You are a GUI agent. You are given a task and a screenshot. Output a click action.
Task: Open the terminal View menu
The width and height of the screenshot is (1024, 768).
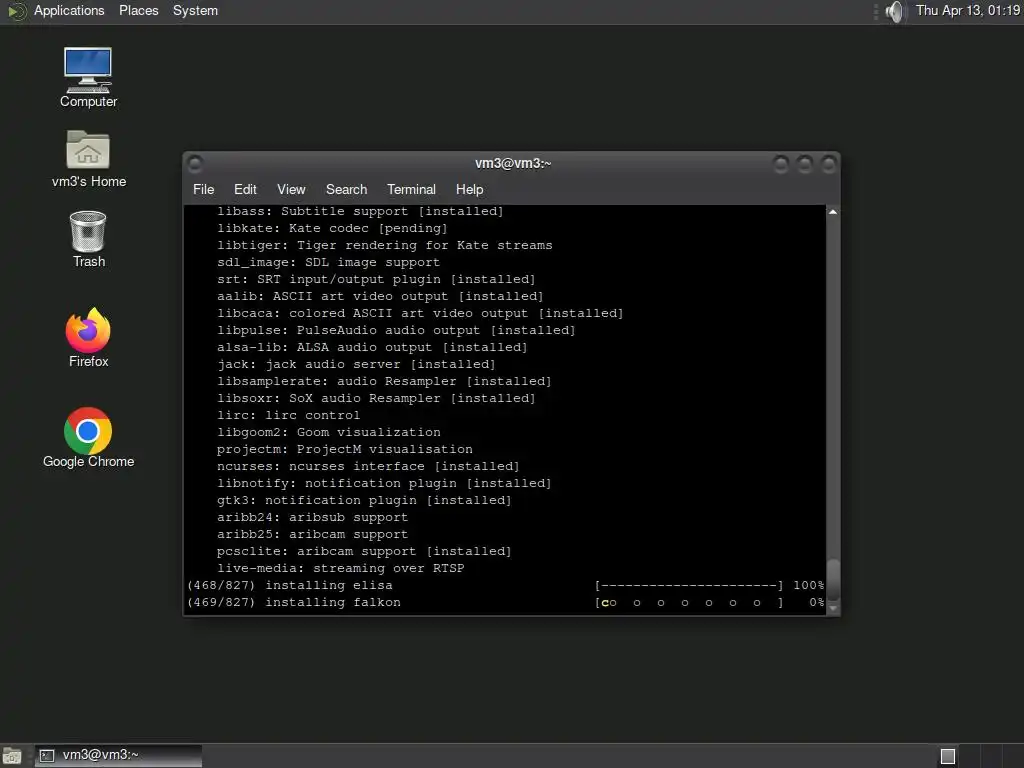tap(291, 189)
